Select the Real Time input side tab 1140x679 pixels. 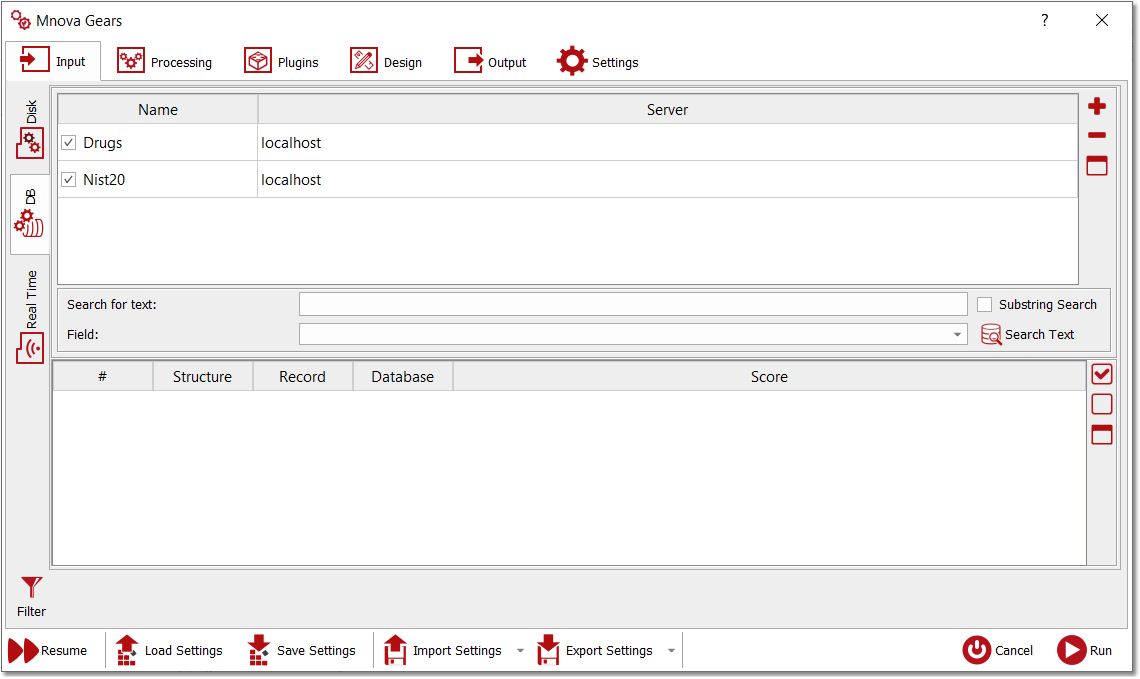click(x=30, y=316)
